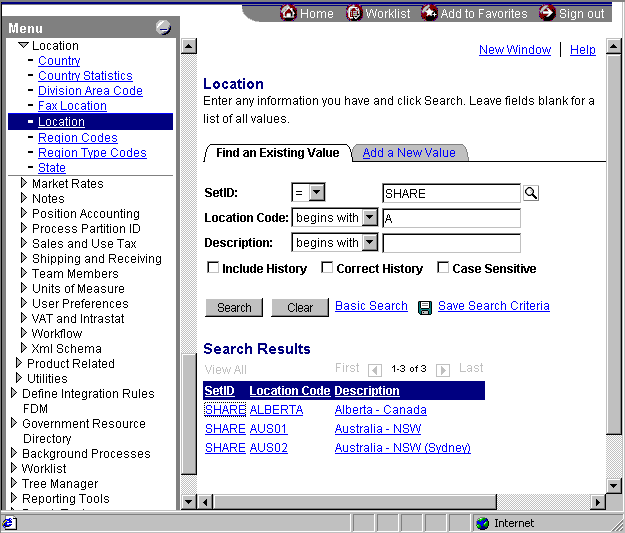Open the Worklist icon in header
Image resolution: width=625 pixels, height=533 pixels.
(354, 13)
